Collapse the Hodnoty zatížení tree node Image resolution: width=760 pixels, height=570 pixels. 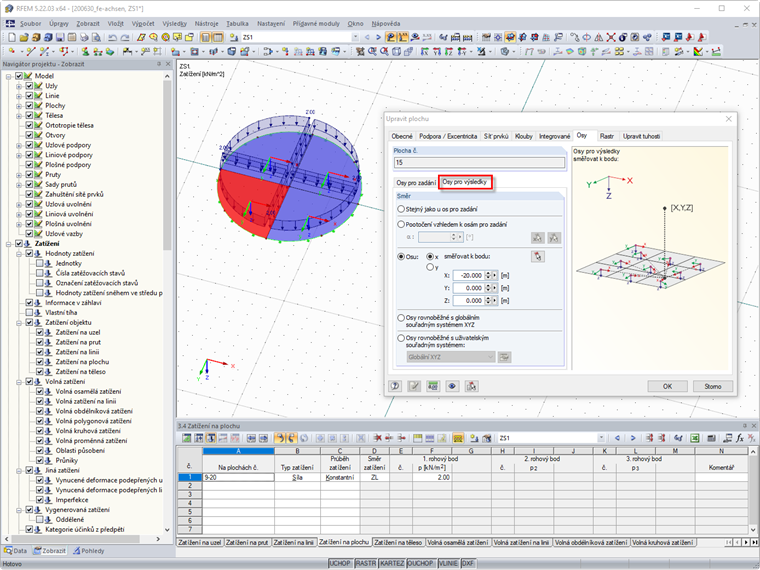coord(19,253)
